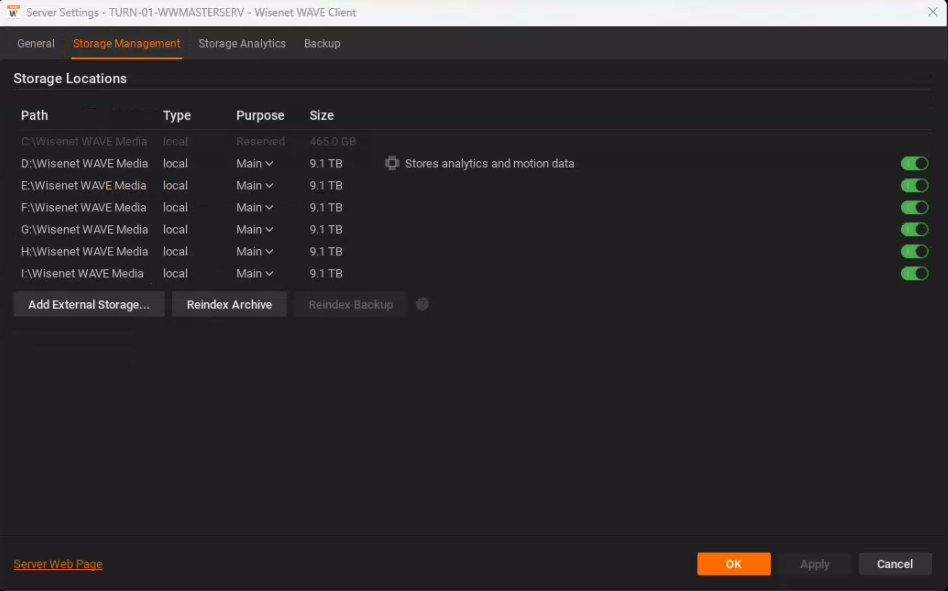Select the E:\Wisenet WAVE Media path
The height and width of the screenshot is (591, 948).
(x=83, y=186)
